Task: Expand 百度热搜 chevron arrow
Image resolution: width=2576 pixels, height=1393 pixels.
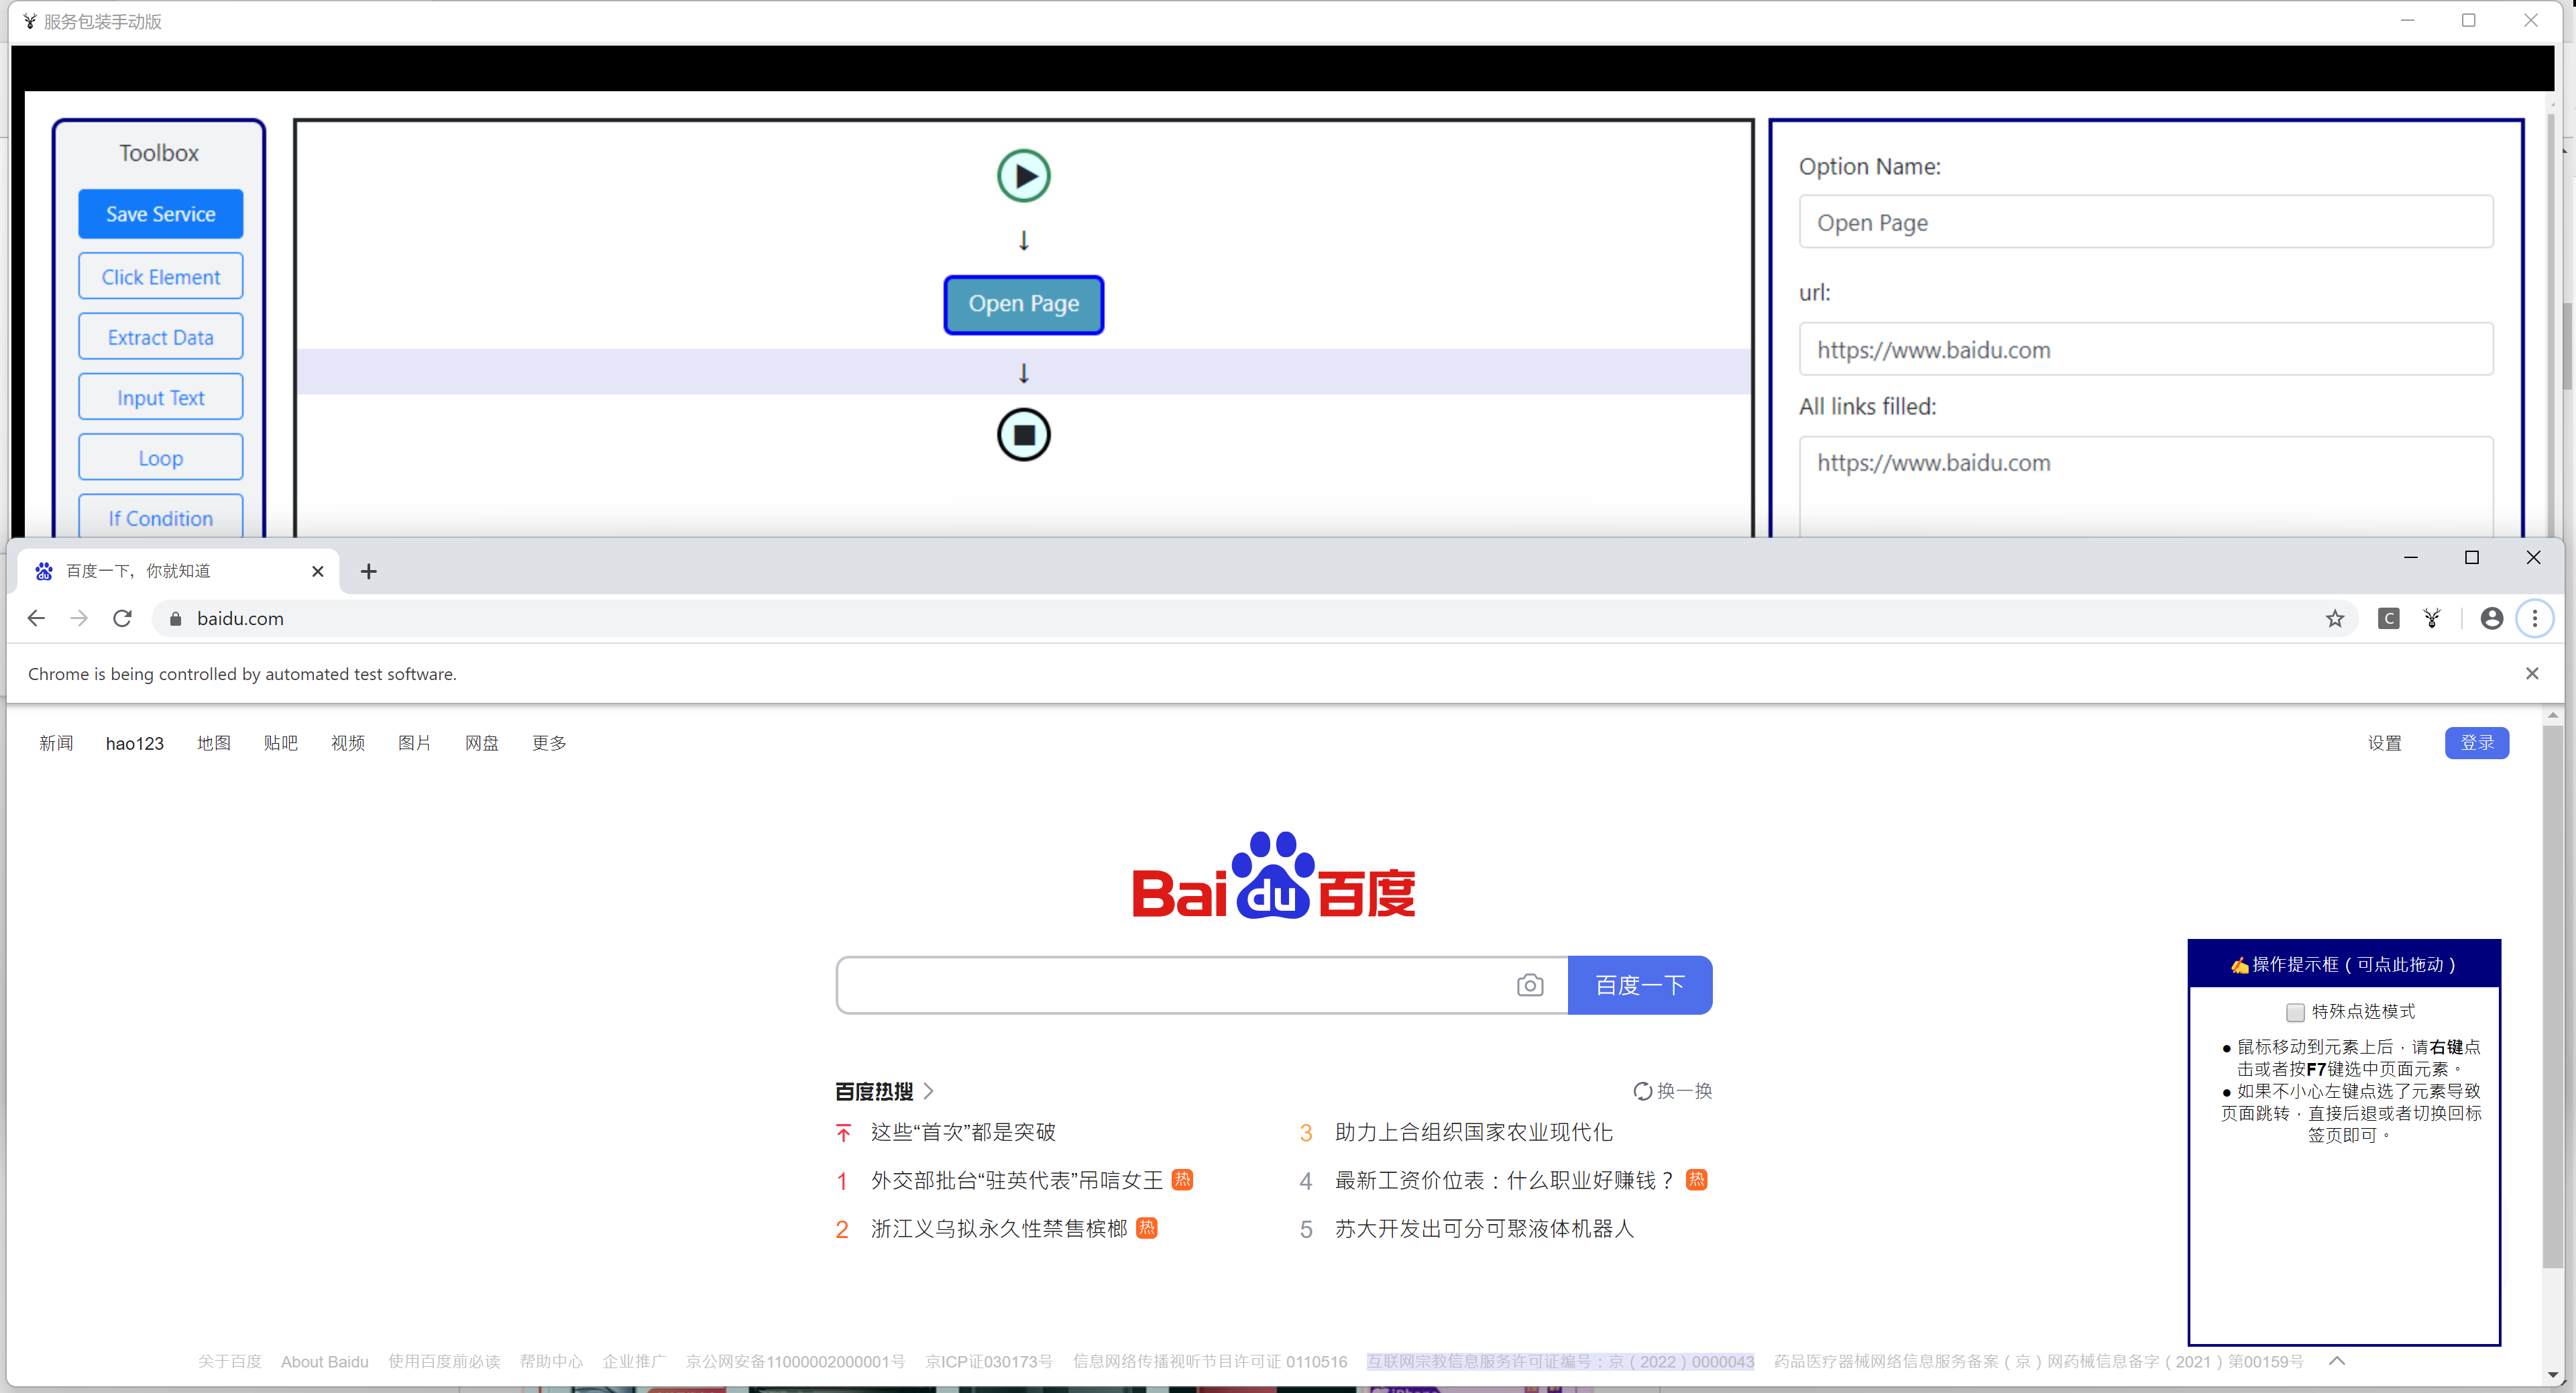Action: pyautogui.click(x=929, y=1091)
